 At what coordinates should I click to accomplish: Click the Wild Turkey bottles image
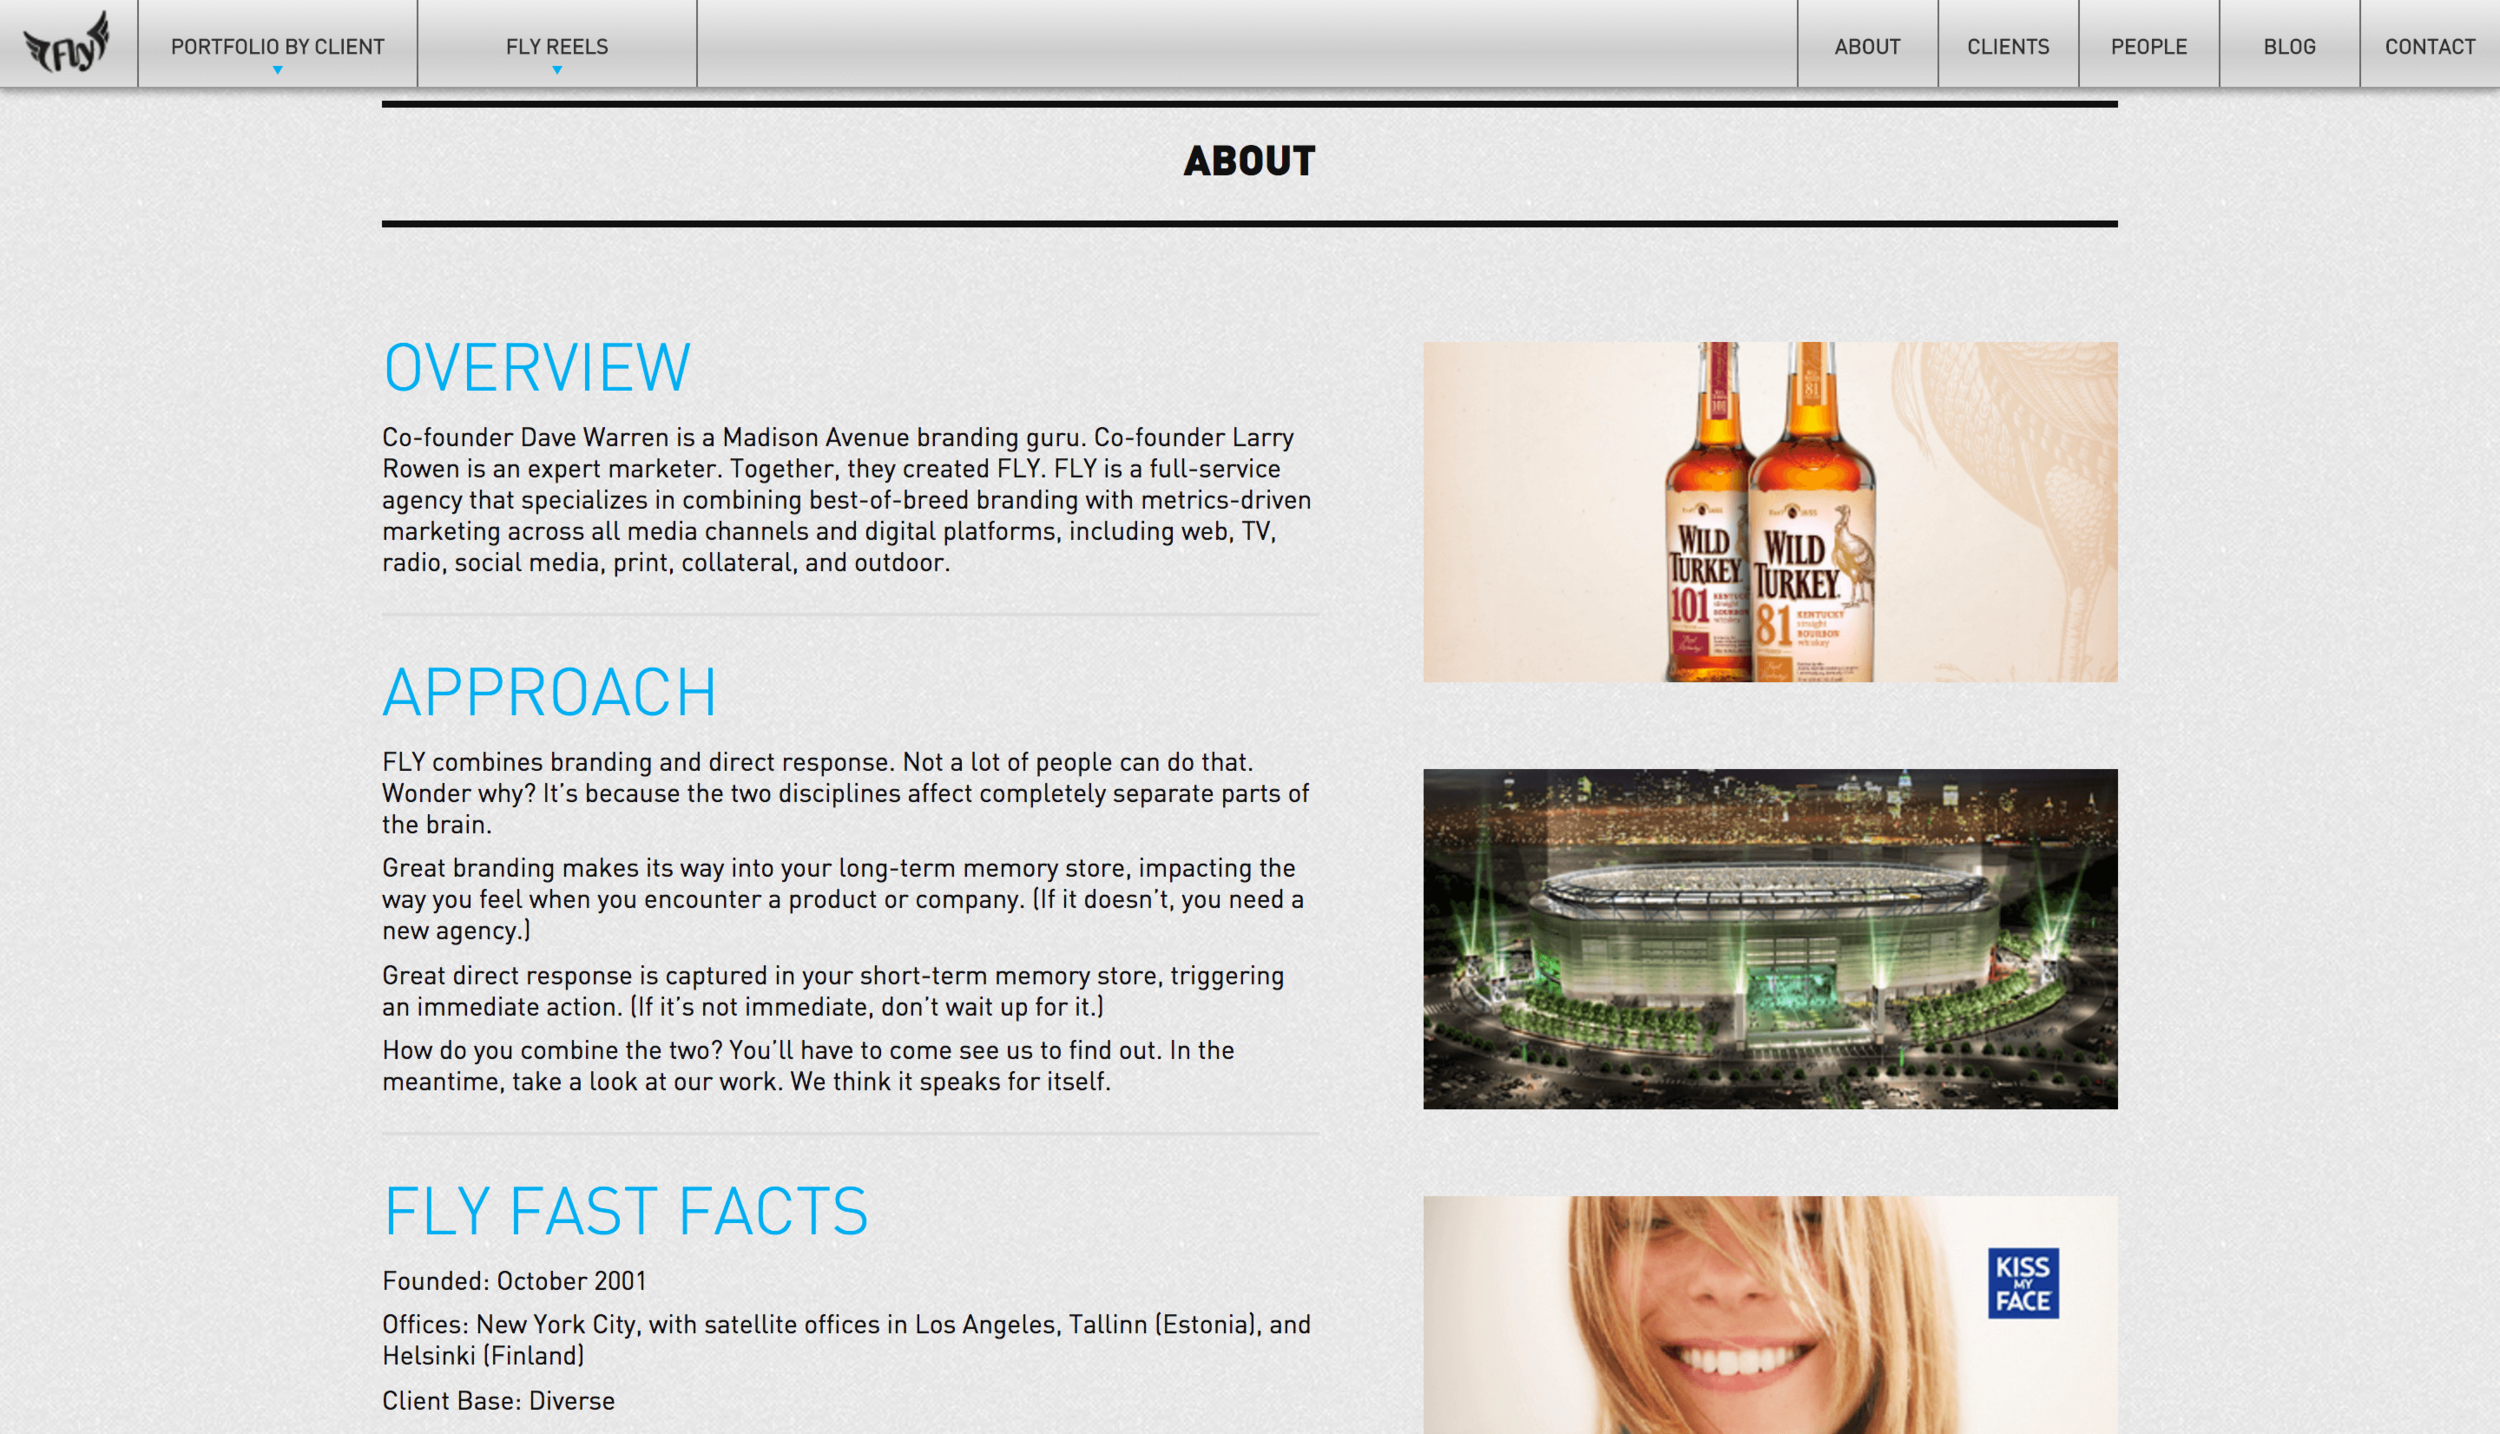[x=1770, y=512]
